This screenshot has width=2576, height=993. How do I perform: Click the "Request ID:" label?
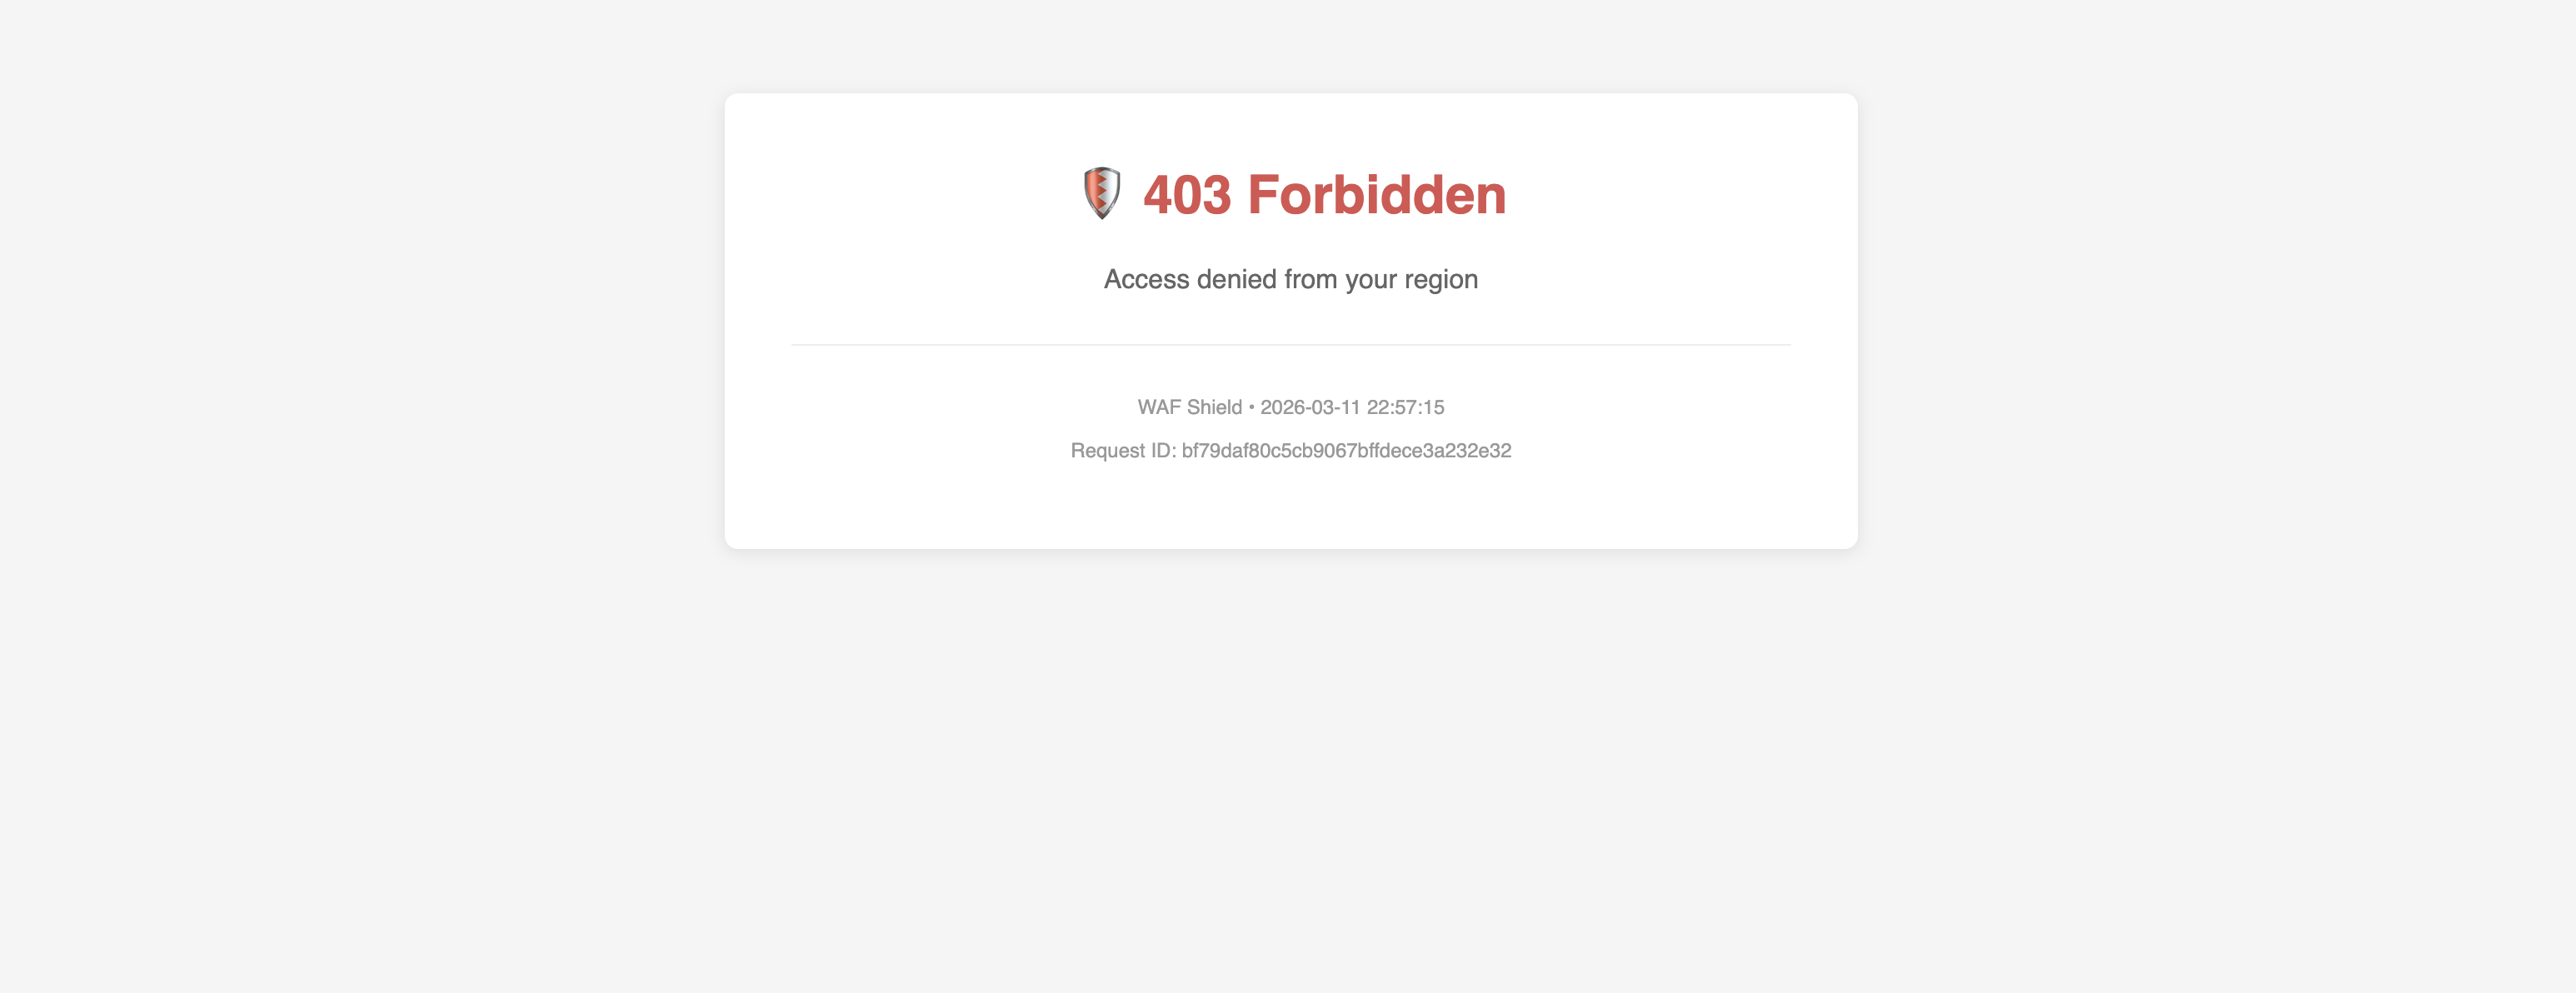(1123, 451)
